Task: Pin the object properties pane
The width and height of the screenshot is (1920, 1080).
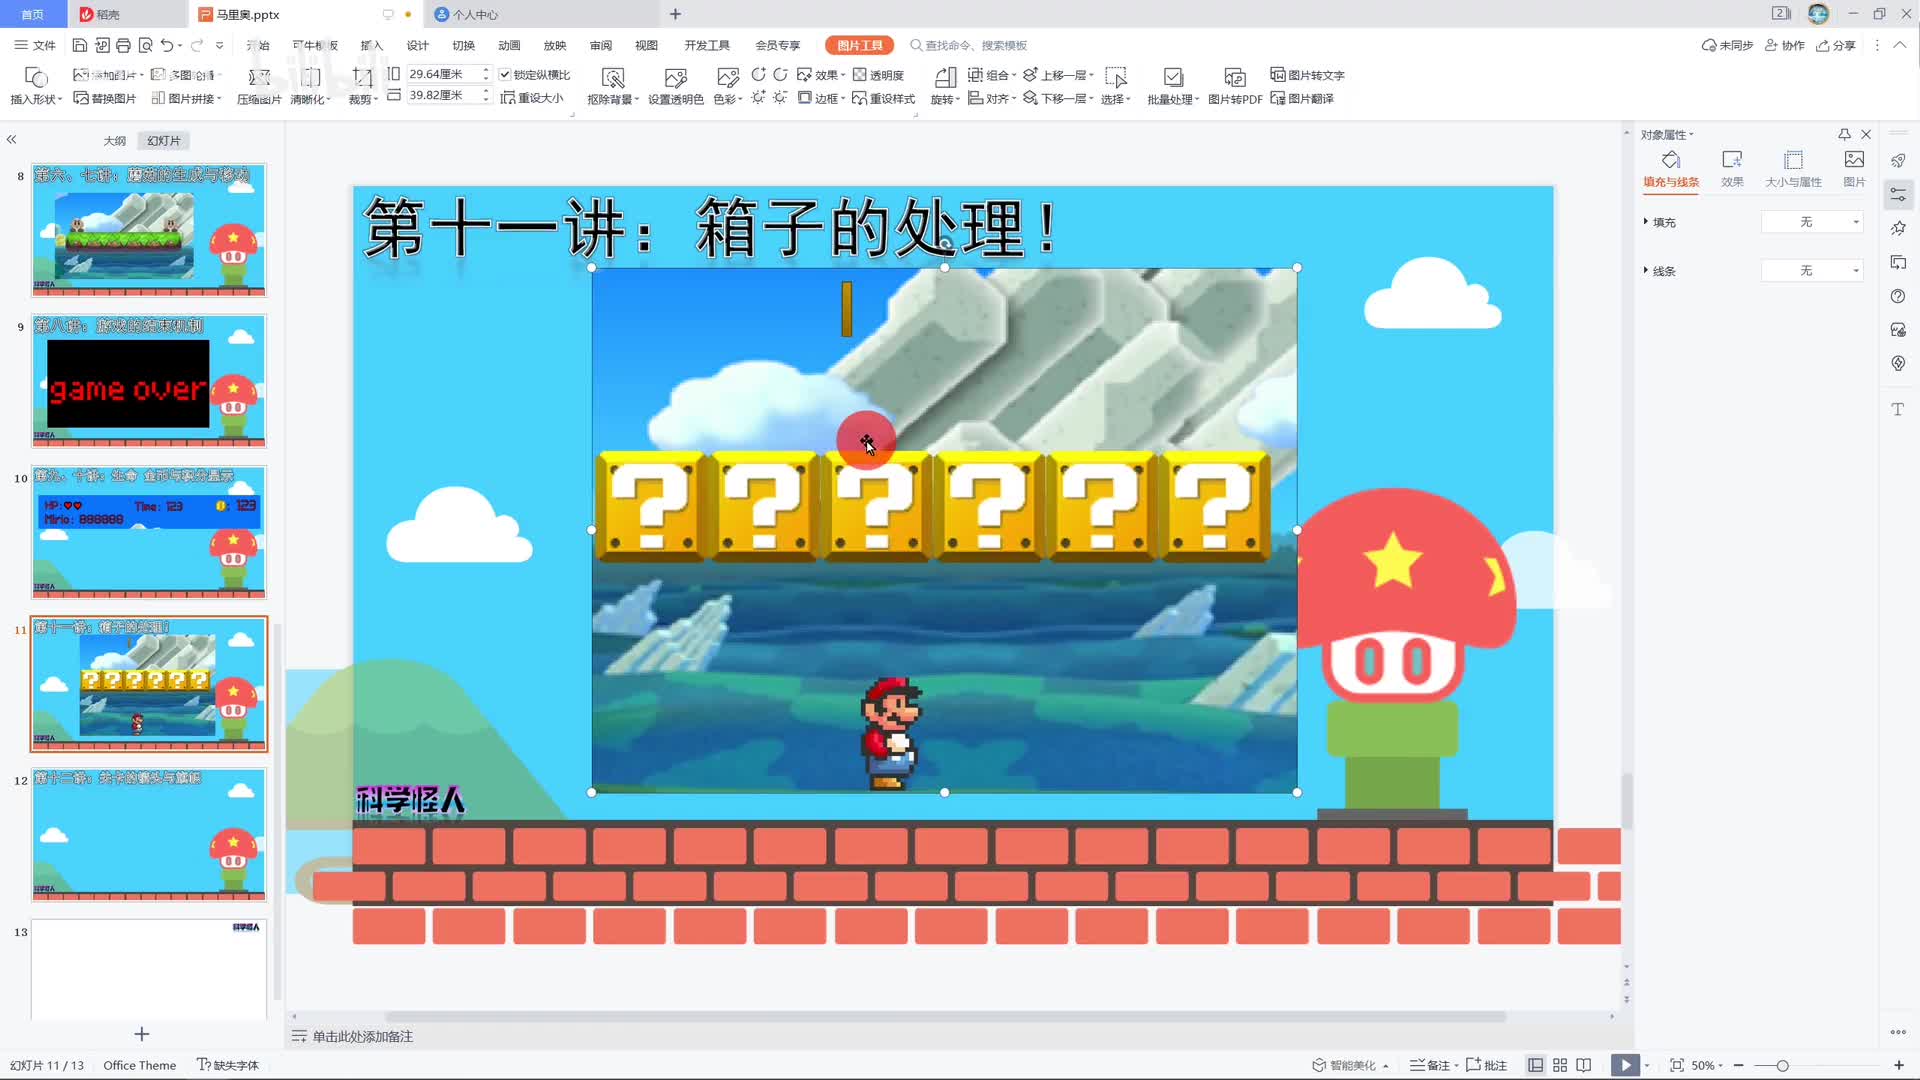Action: click(1844, 134)
